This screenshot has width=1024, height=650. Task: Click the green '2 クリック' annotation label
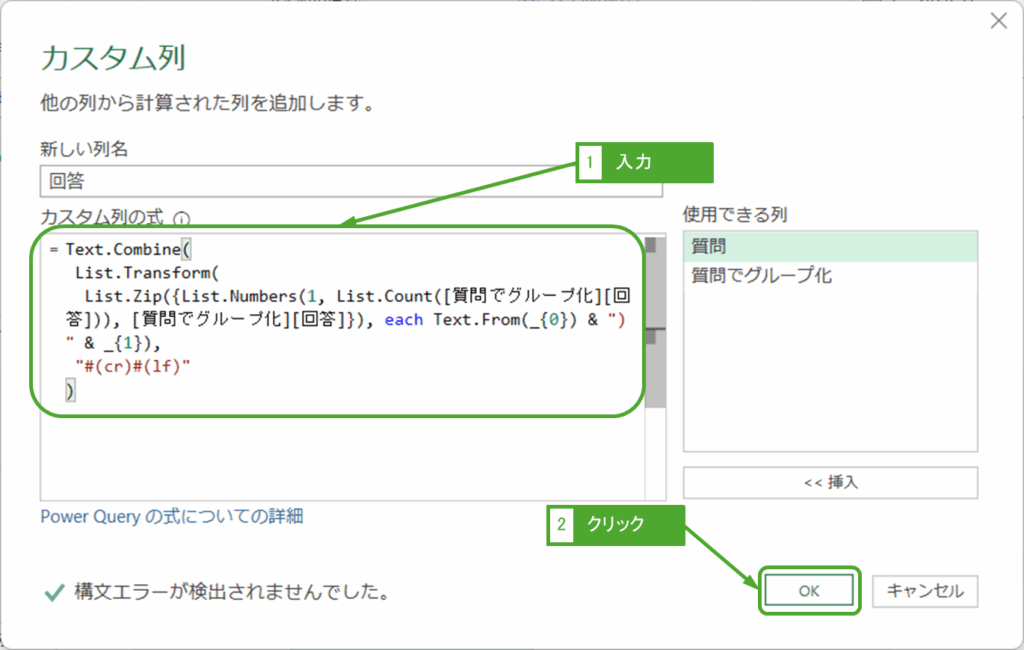pos(615,524)
